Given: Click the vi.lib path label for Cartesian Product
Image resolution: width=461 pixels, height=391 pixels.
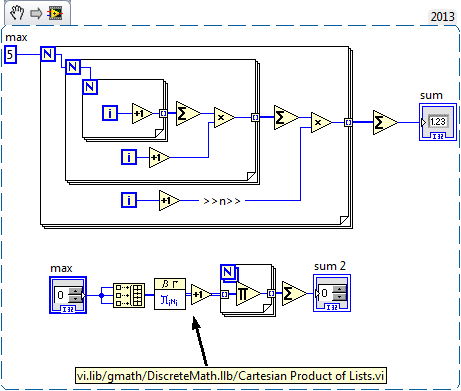Looking at the screenshot, I should click(231, 376).
